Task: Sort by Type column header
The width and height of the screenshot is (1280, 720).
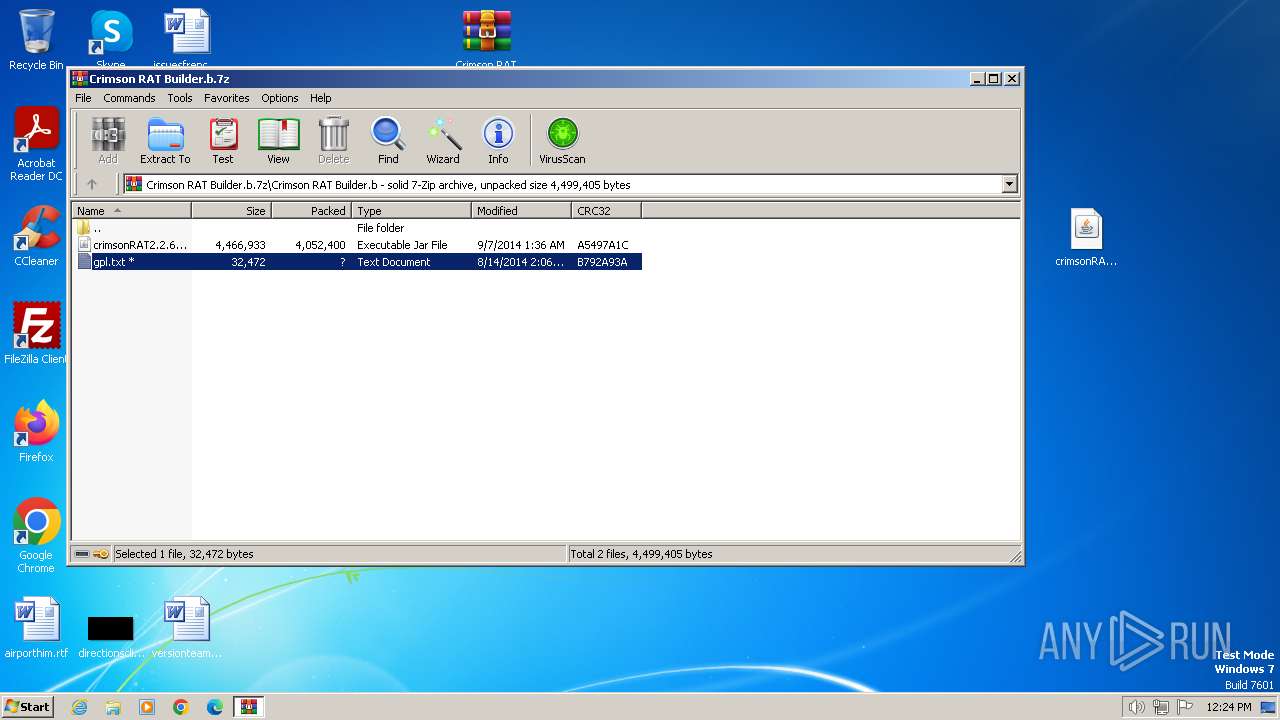Action: (x=411, y=211)
